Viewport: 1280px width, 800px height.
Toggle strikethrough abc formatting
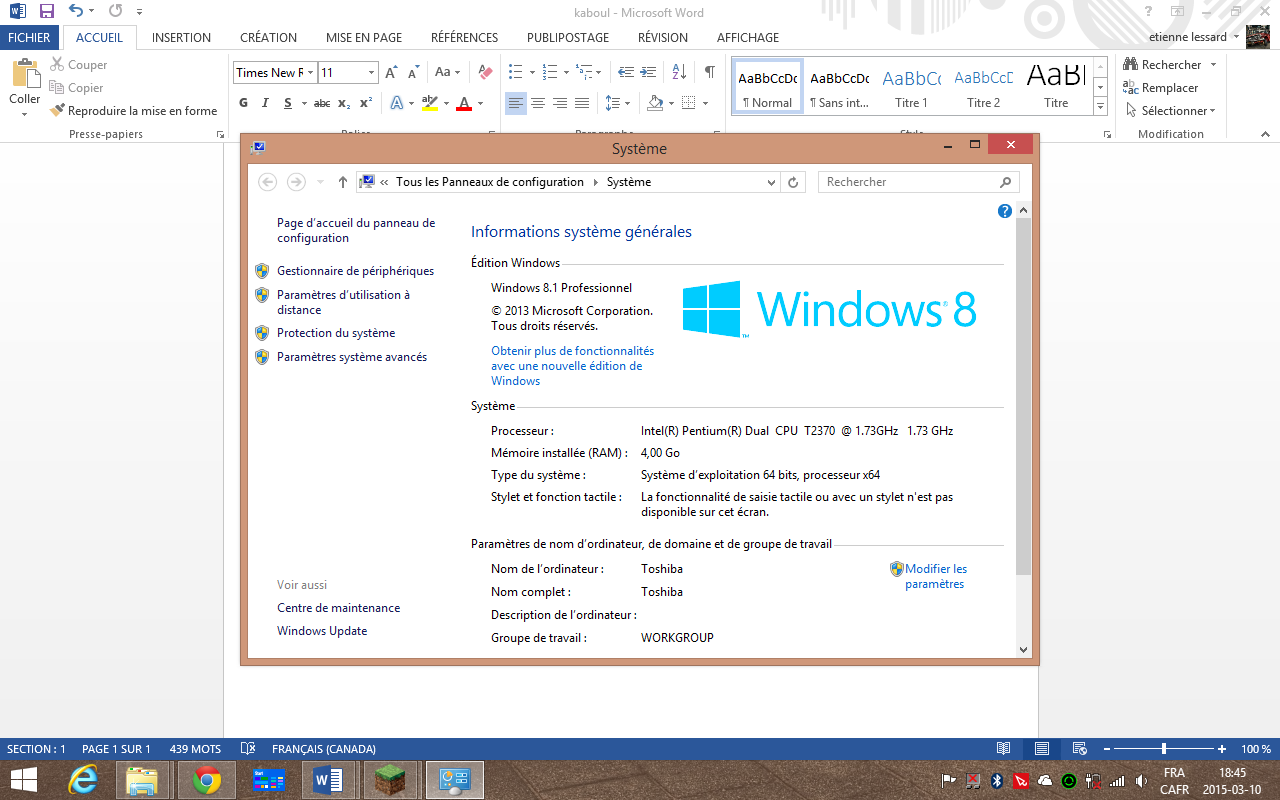[322, 103]
